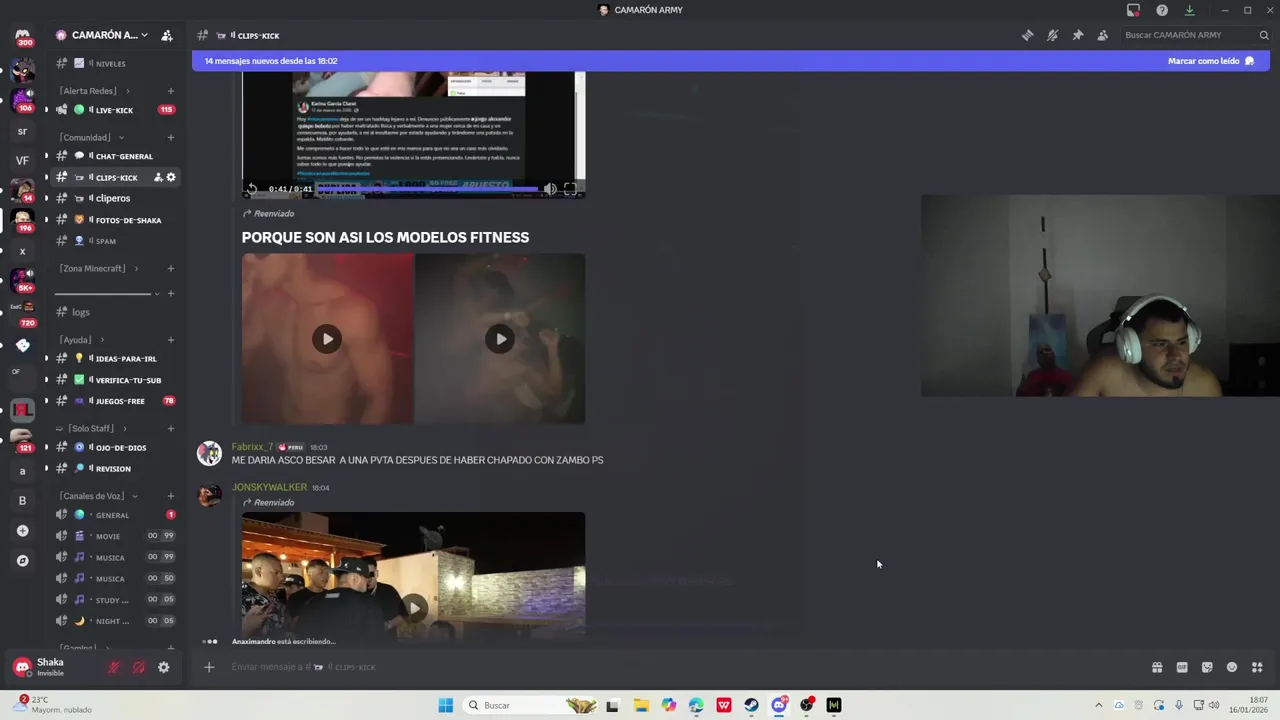
Task: Expand the Solo Staff category
Action: (89, 428)
